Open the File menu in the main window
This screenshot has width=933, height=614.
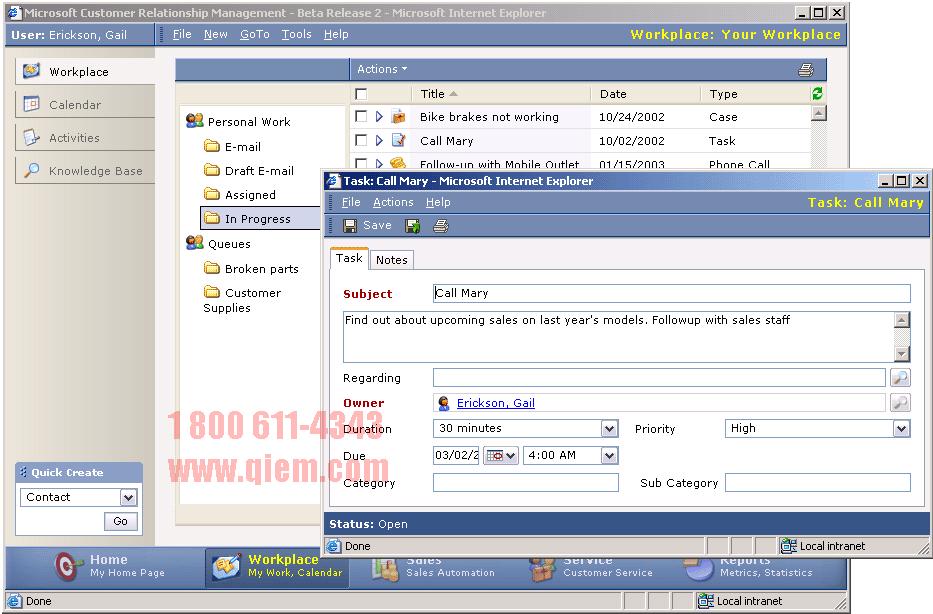coord(182,35)
